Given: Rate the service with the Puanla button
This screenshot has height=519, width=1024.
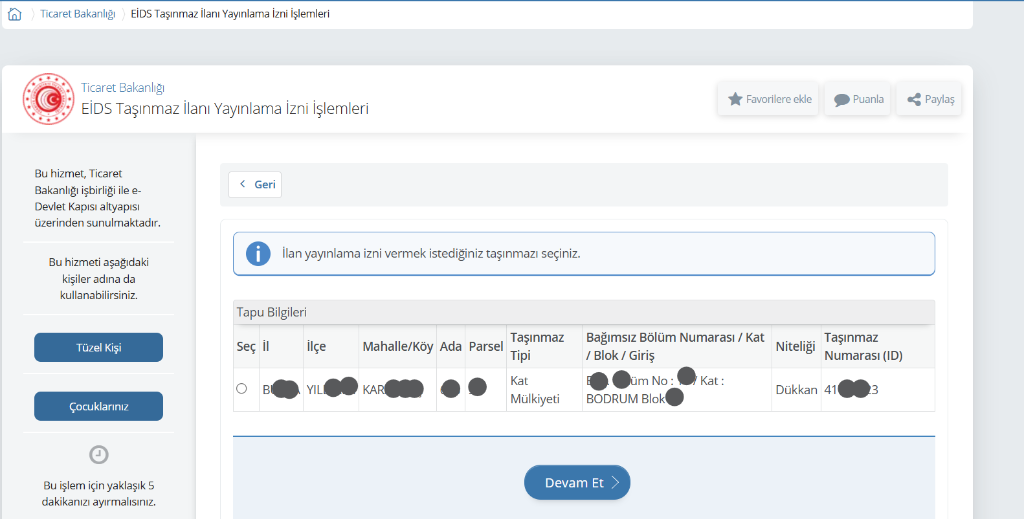Looking at the screenshot, I should 857,99.
